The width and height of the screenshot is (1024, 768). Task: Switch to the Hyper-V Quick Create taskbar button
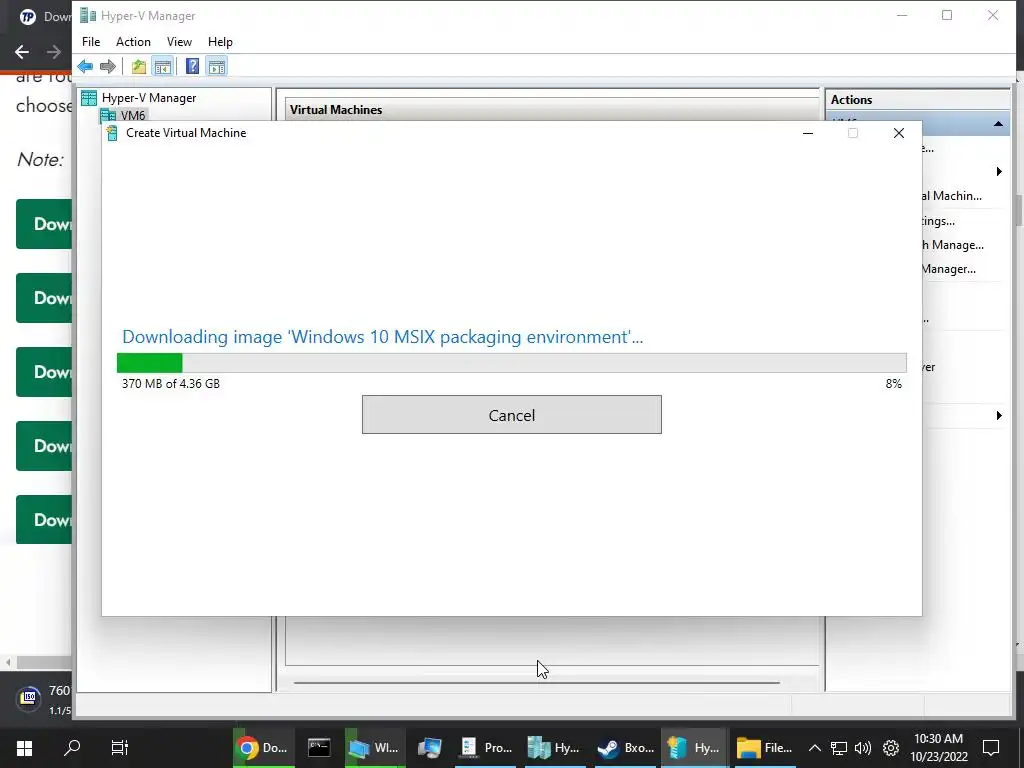pos(694,748)
